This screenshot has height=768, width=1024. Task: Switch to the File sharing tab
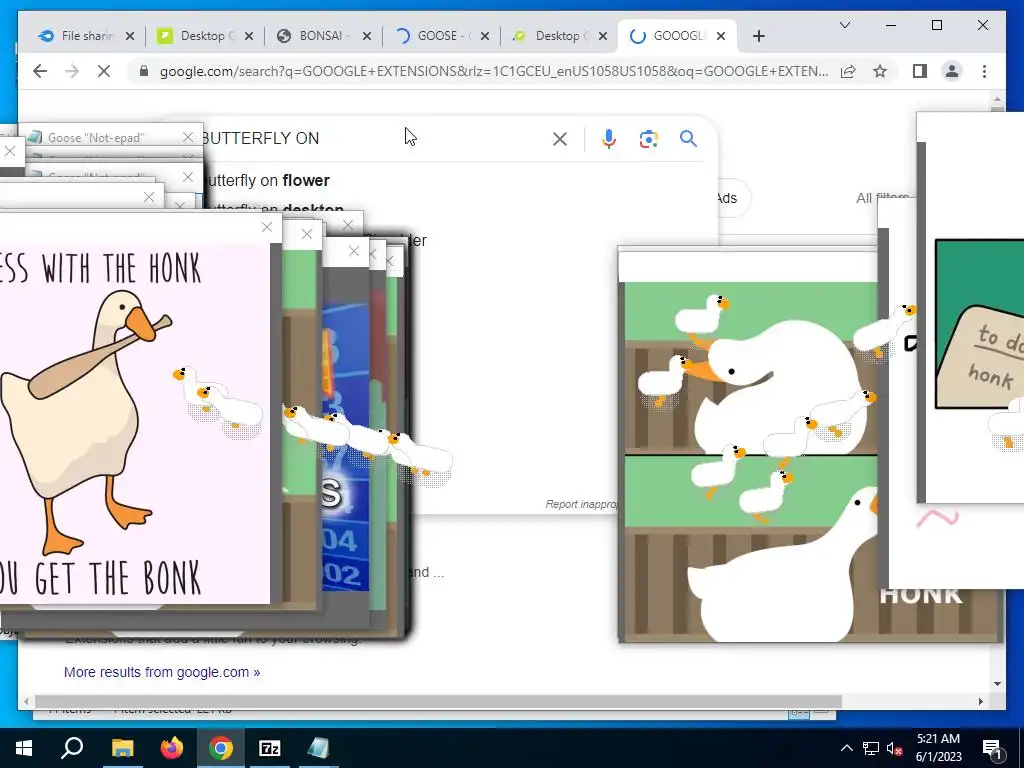click(77, 36)
